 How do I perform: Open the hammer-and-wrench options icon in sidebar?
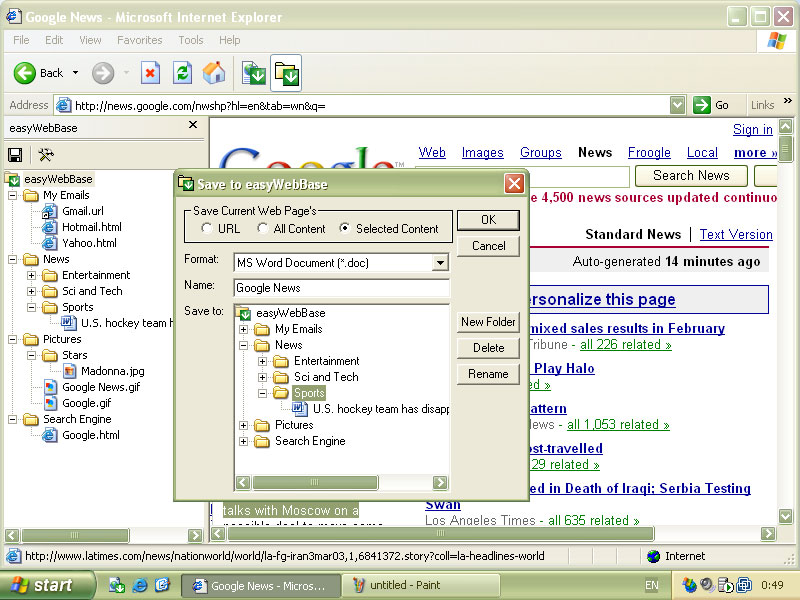tap(46, 155)
